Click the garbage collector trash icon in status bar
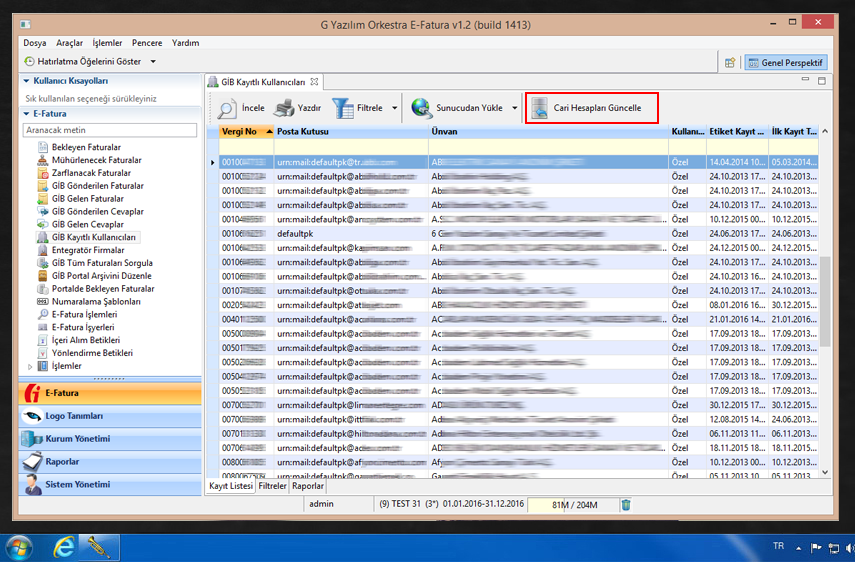The height and width of the screenshot is (562, 855). (626, 505)
